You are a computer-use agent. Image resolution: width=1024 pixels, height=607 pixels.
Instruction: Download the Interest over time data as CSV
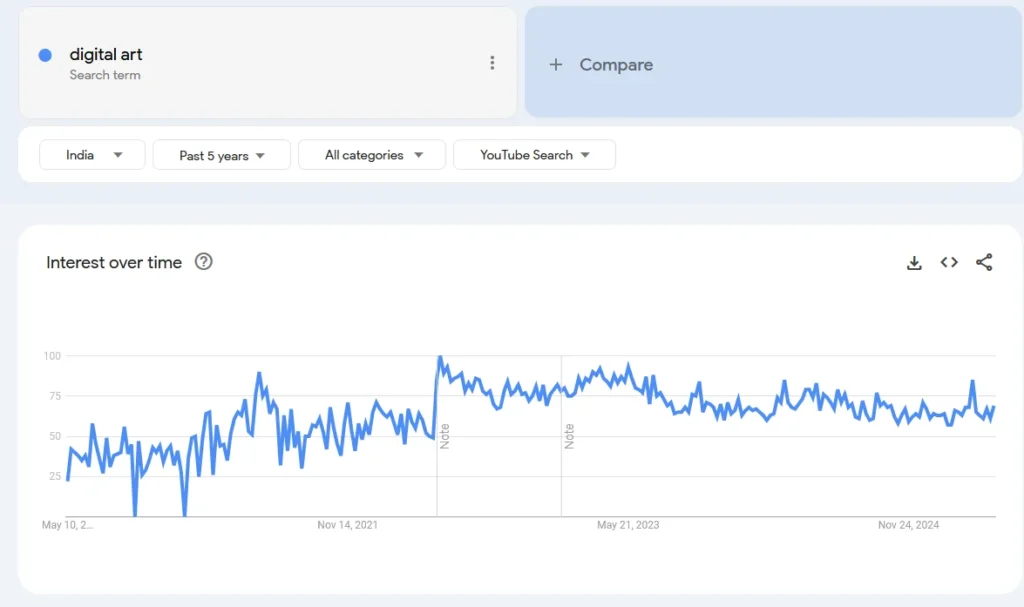[x=914, y=262]
